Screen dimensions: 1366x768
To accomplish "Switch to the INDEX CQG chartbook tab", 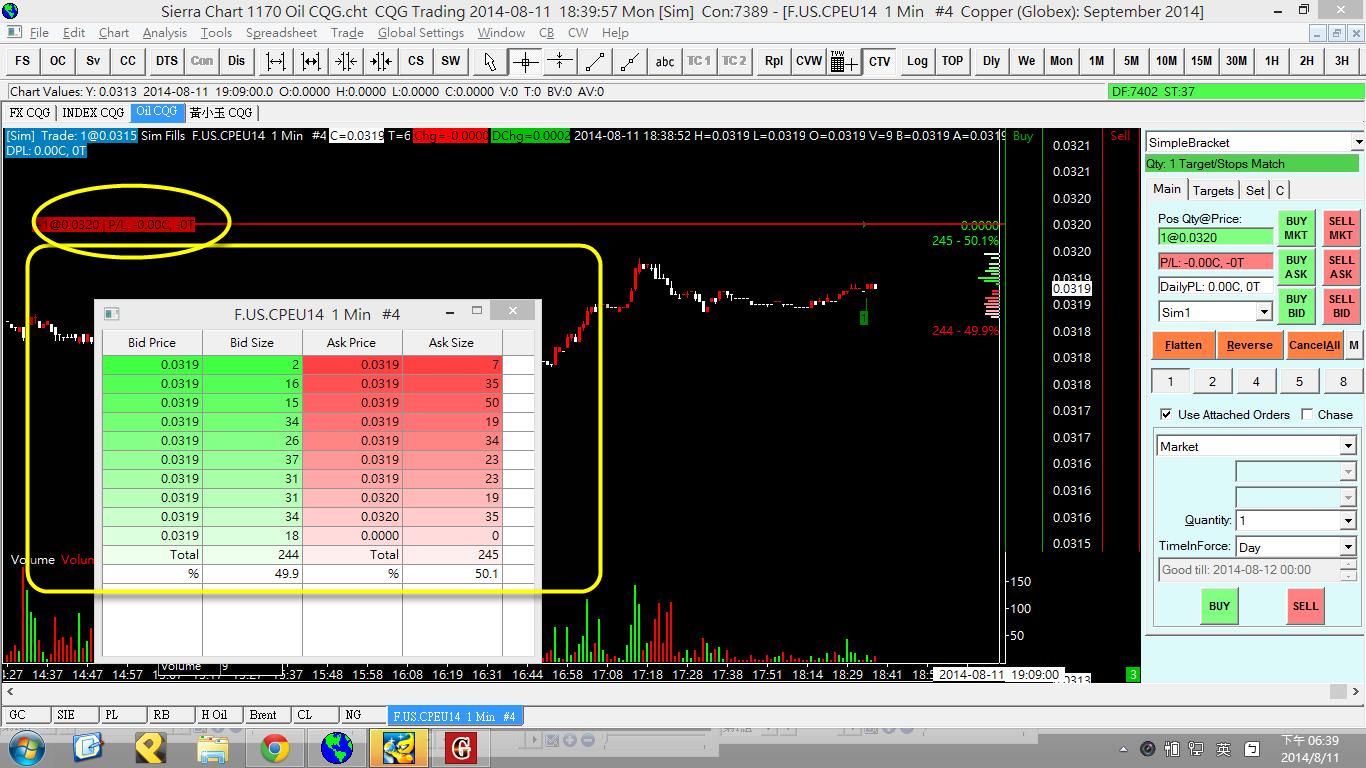I will point(93,112).
